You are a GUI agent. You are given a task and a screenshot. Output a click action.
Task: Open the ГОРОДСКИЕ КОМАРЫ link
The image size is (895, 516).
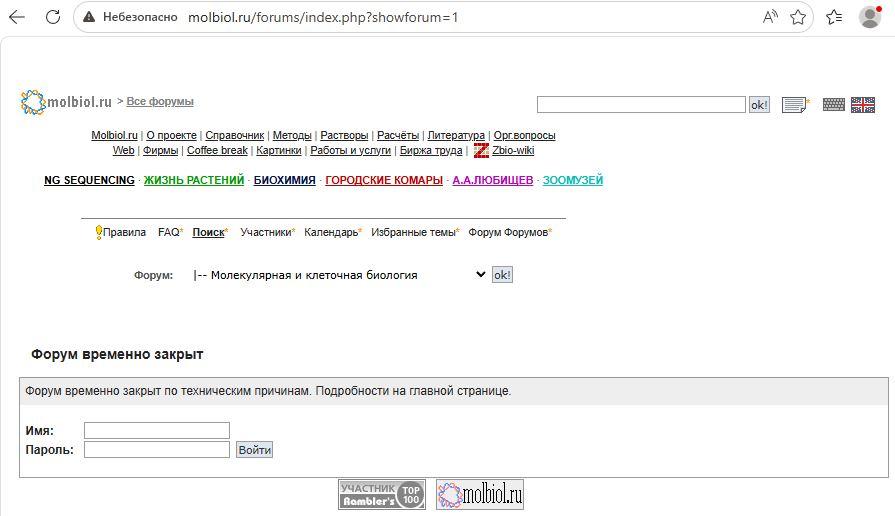pos(383,181)
